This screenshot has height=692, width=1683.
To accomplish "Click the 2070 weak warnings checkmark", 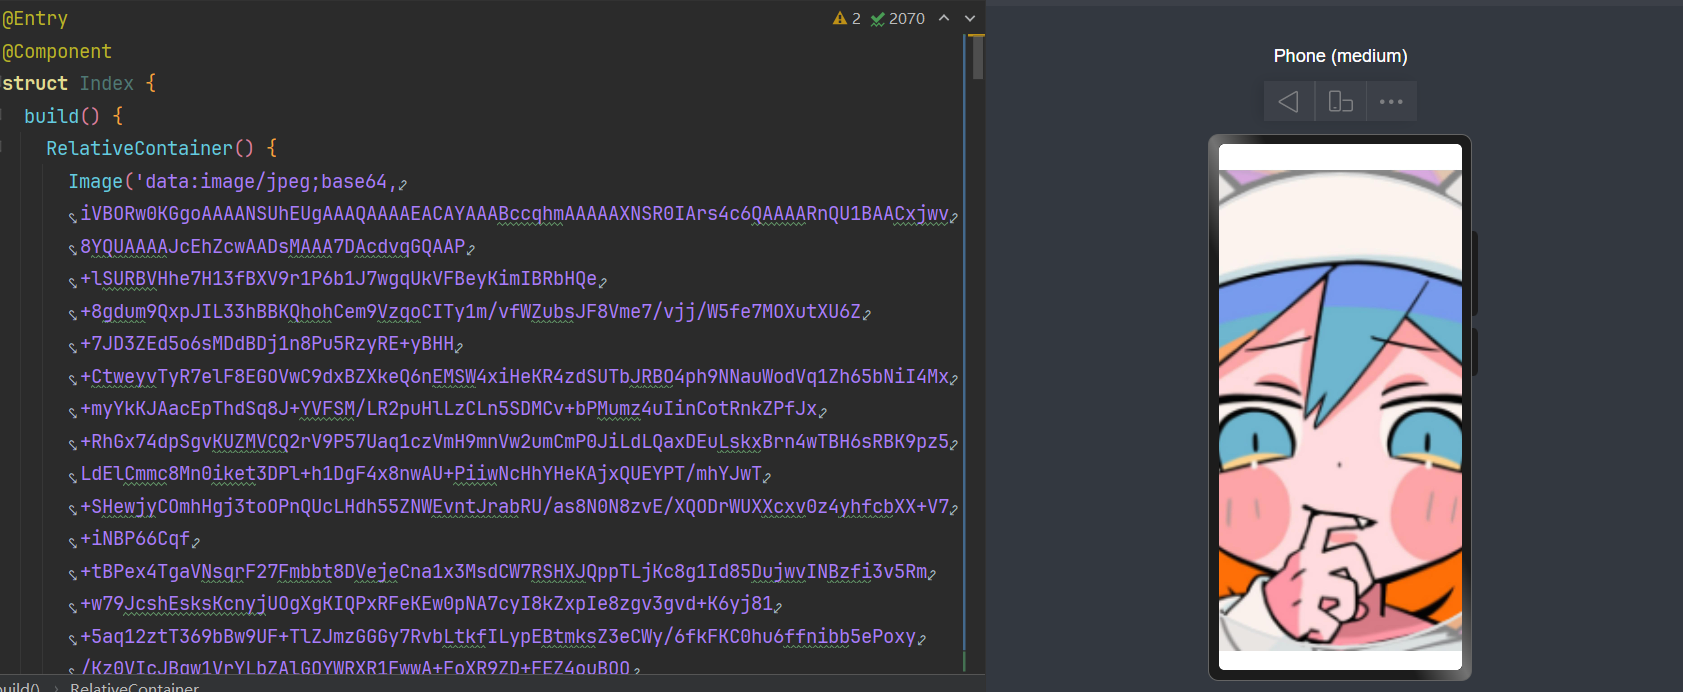I will [898, 18].
